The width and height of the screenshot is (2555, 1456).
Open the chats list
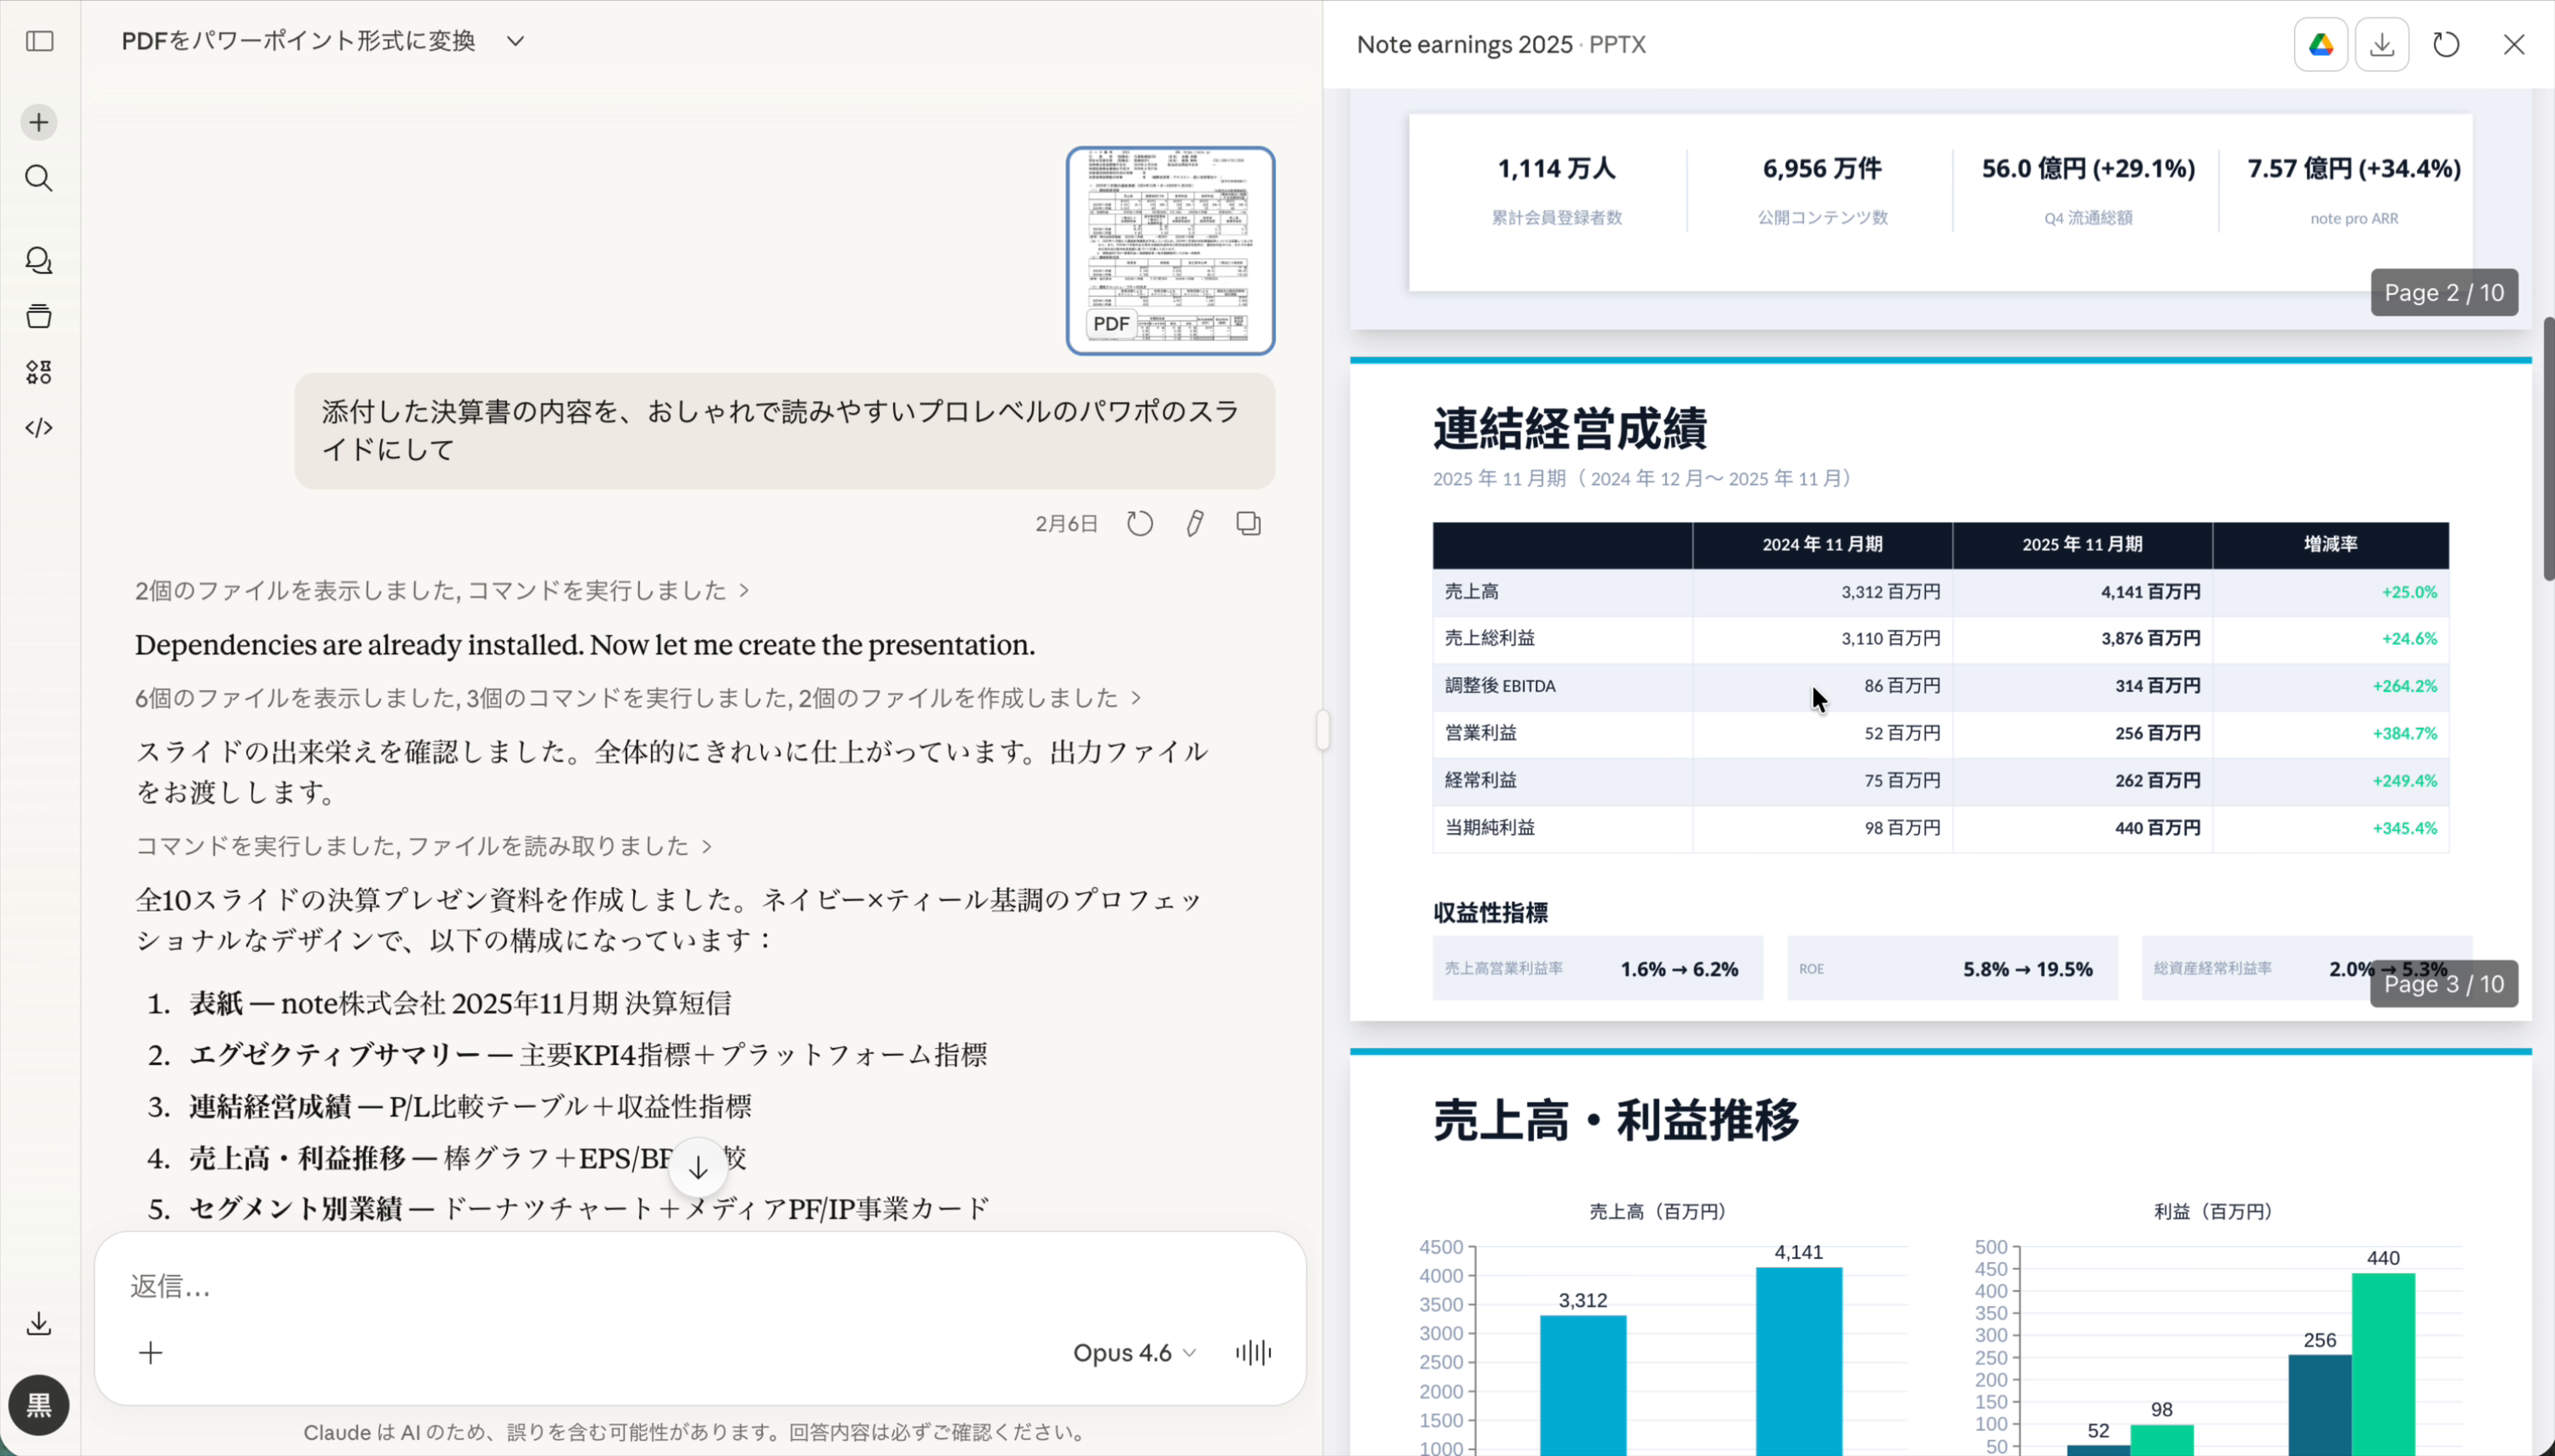39,260
